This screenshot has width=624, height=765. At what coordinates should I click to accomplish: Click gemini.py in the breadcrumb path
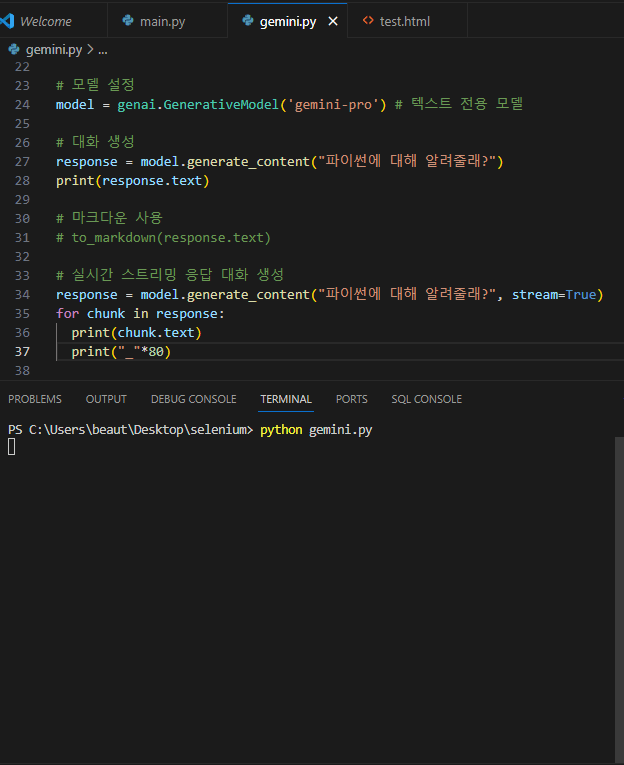coord(54,50)
